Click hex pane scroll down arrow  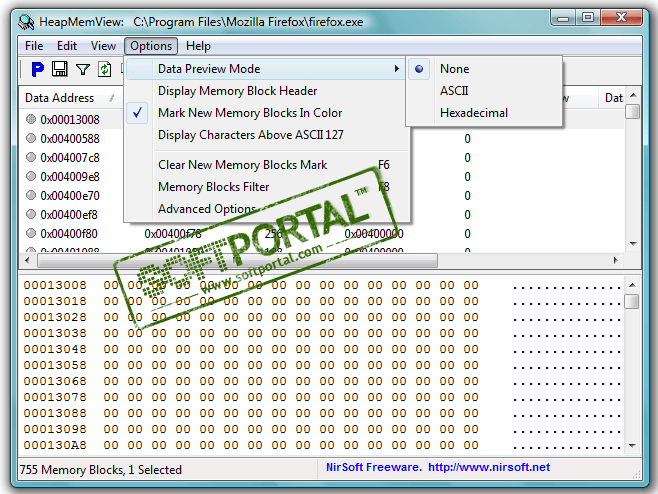click(632, 446)
